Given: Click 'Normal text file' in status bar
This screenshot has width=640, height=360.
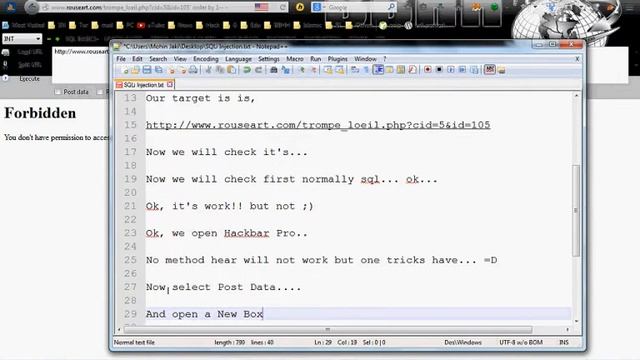Looking at the screenshot, I should 134,342.
